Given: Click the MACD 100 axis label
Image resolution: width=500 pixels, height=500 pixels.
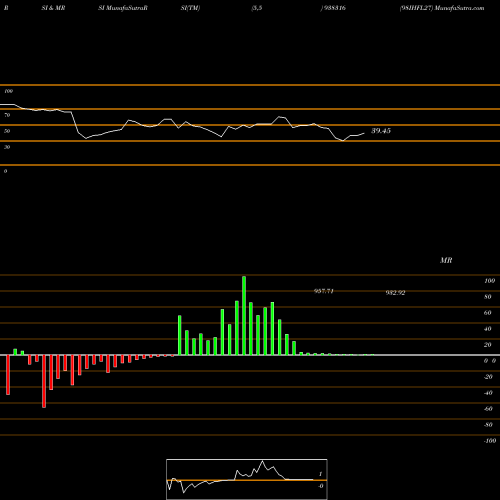Looking at the screenshot, I should click(x=490, y=281).
